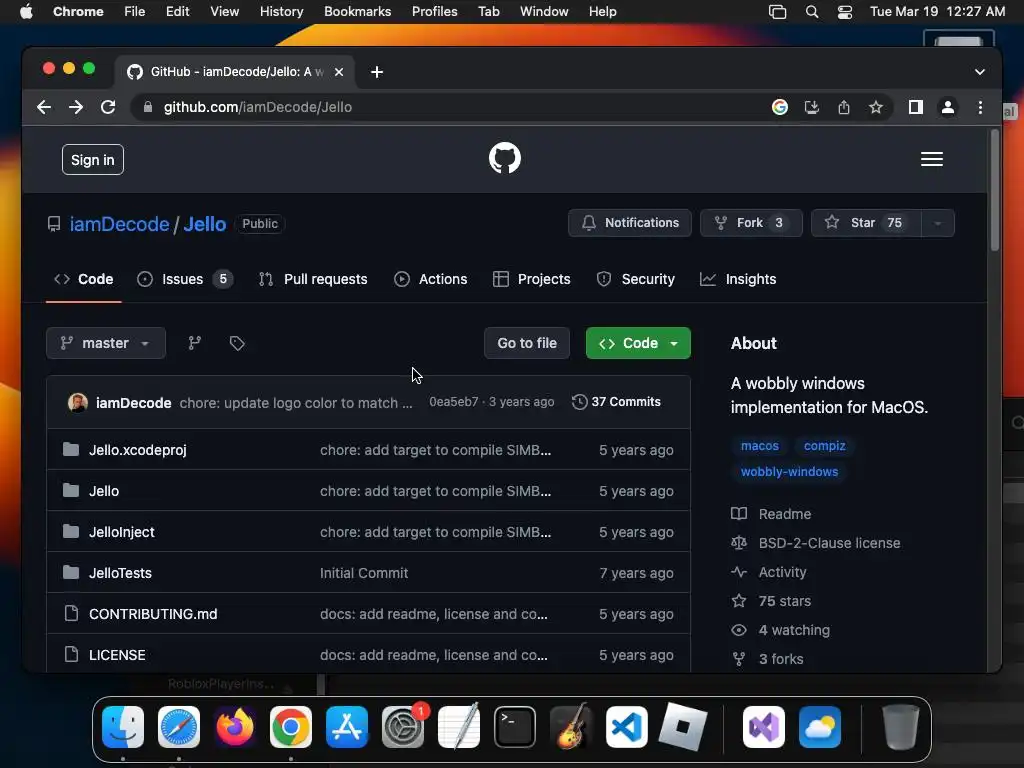Expand the master branch dropdown
Screen dimensions: 1024x768
(106, 343)
